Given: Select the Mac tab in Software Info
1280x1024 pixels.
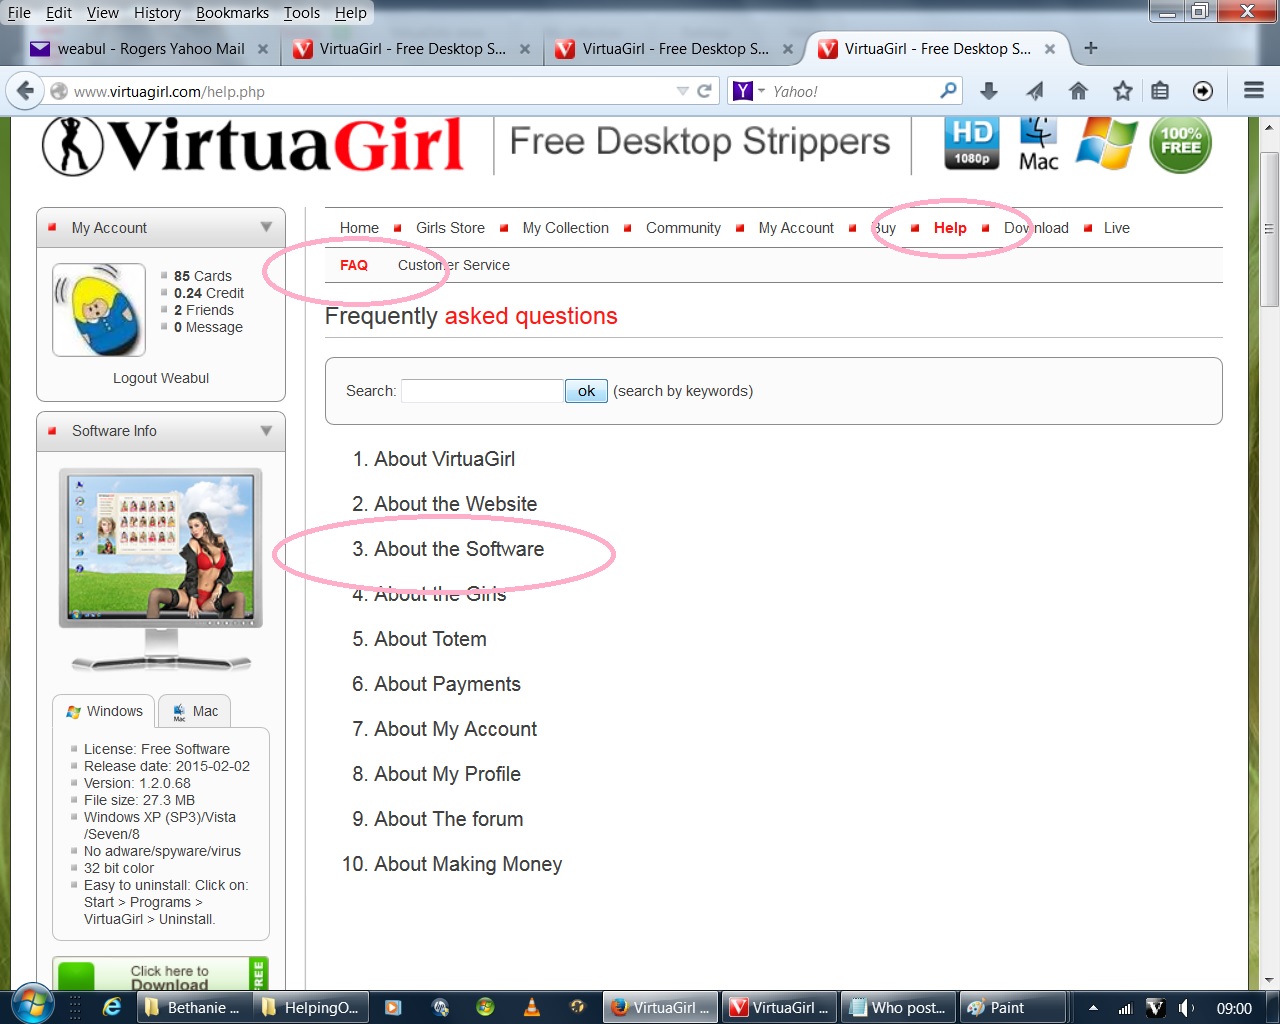Looking at the screenshot, I should click(x=195, y=711).
